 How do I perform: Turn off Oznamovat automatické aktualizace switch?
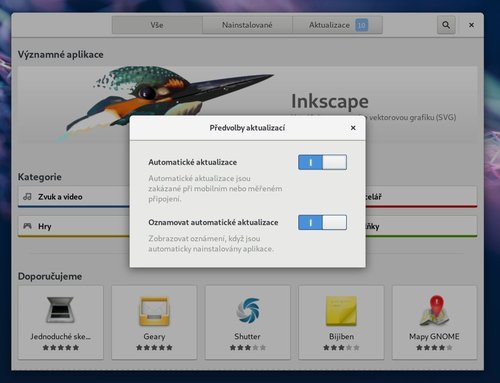(x=322, y=222)
